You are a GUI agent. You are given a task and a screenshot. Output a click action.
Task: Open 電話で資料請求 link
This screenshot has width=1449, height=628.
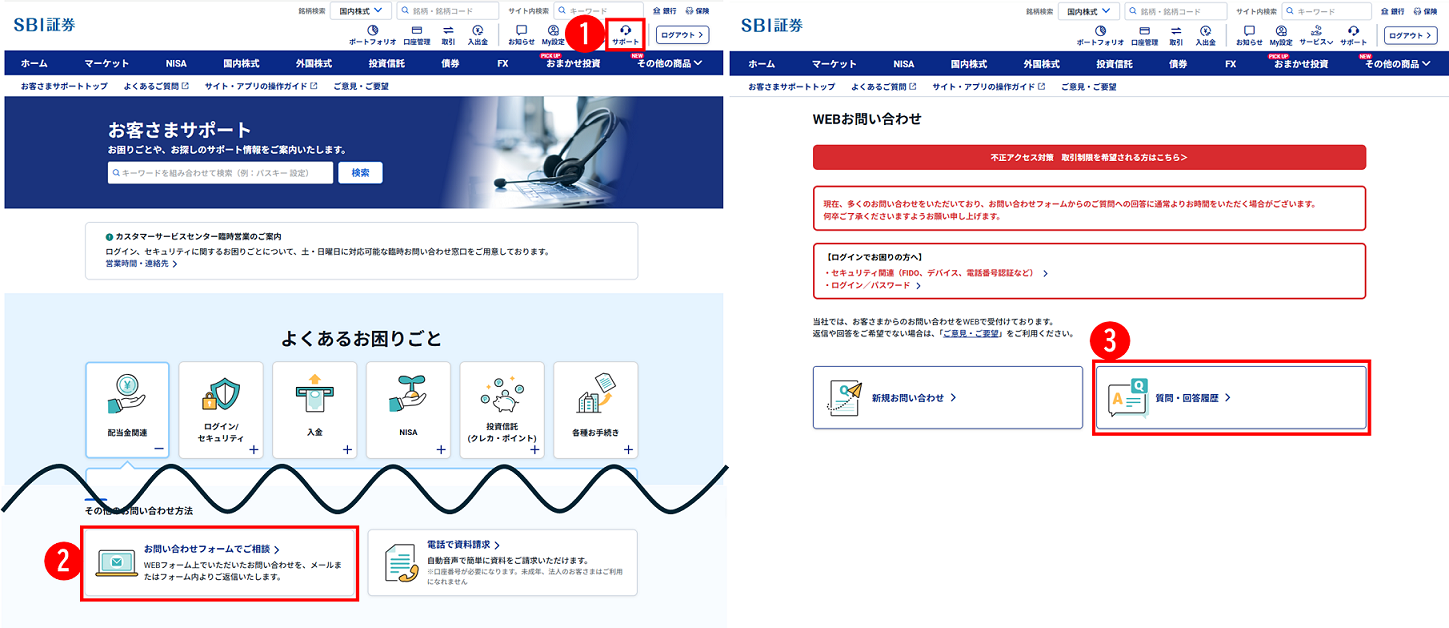463,545
